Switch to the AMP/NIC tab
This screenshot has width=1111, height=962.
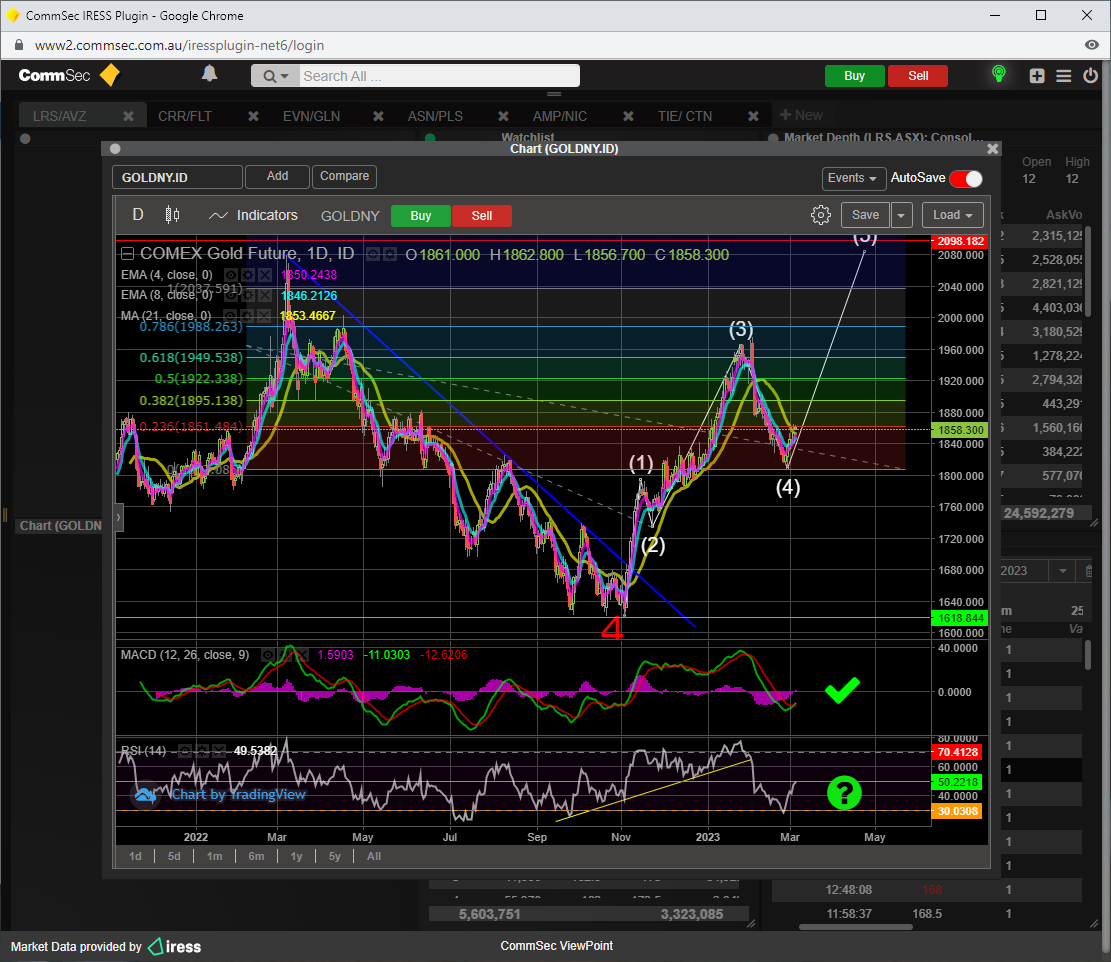click(x=560, y=116)
